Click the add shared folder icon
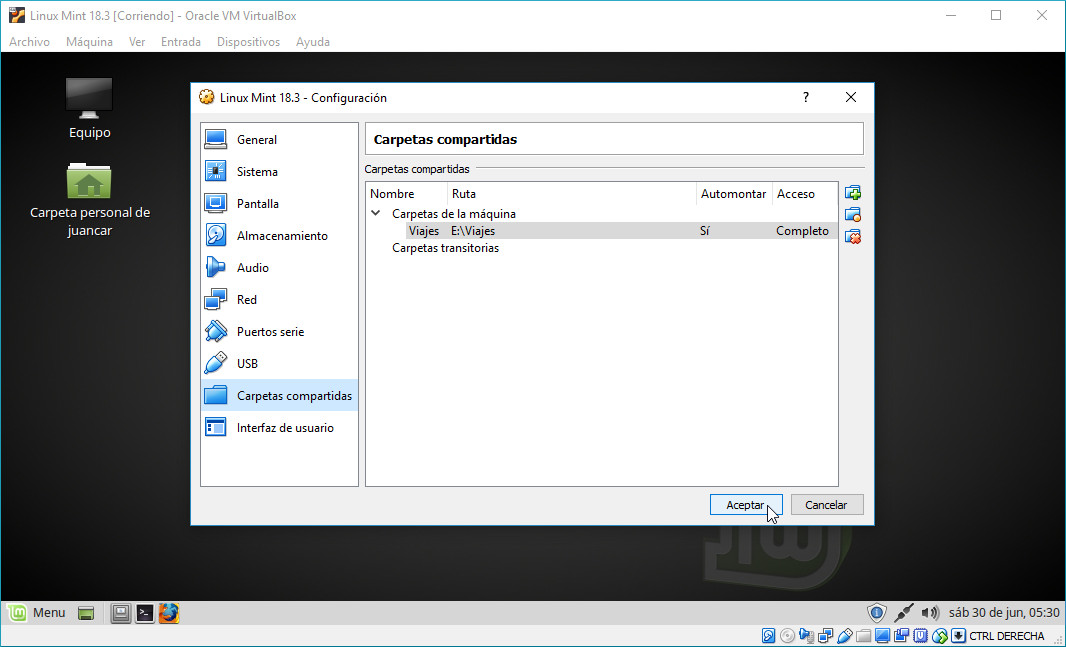Image resolution: width=1066 pixels, height=647 pixels. pos(853,193)
